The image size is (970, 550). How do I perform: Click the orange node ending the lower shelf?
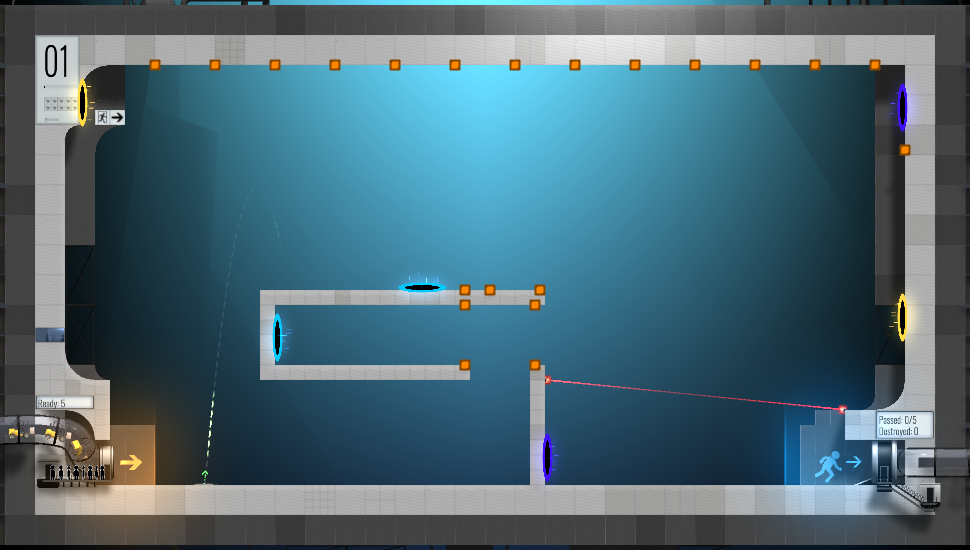[465, 365]
